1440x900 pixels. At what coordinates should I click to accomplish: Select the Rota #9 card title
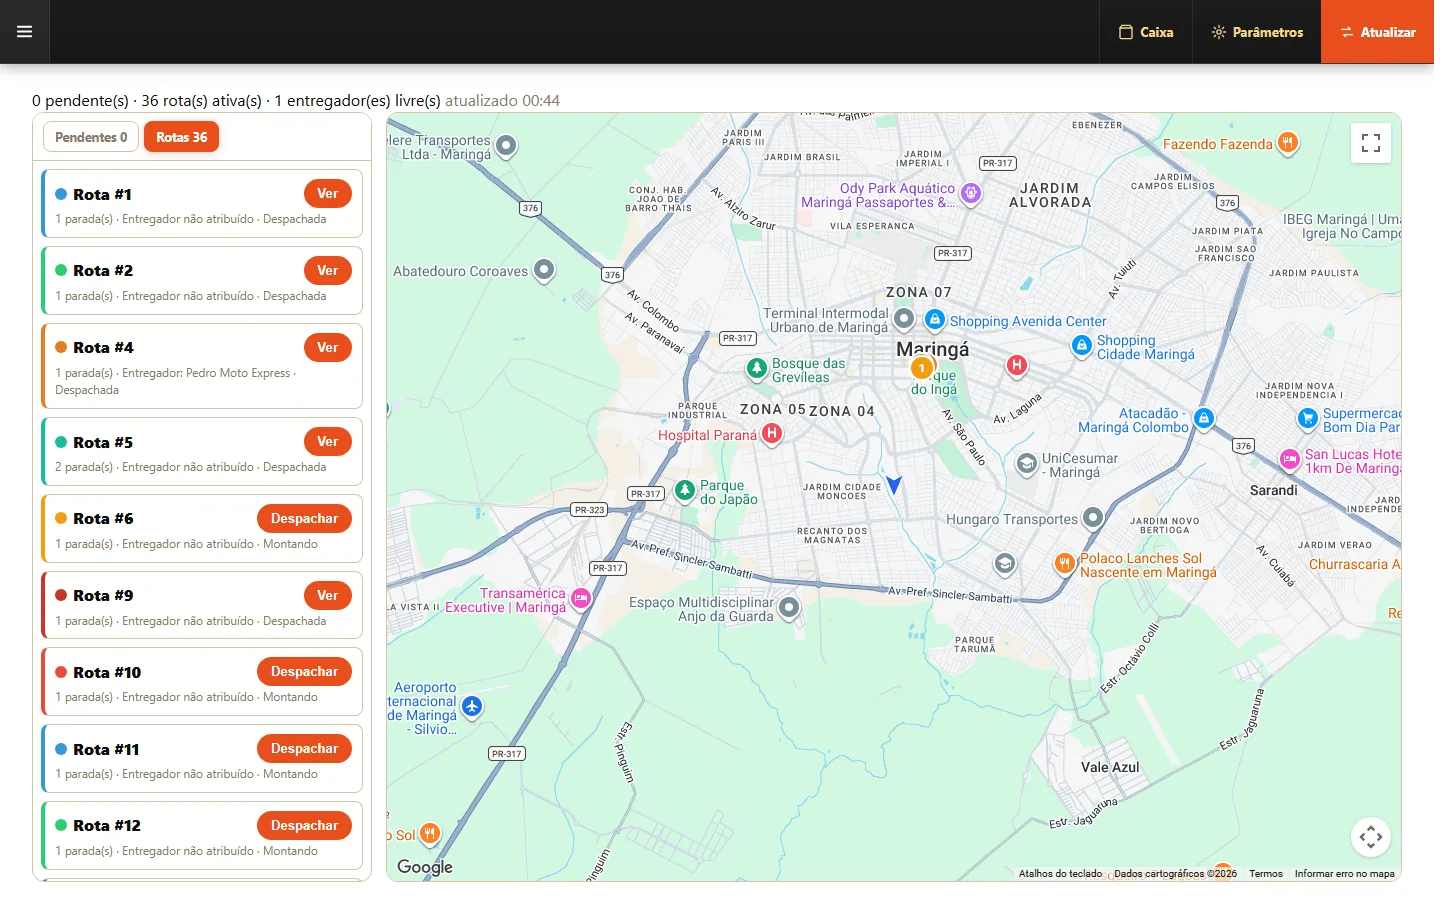(x=103, y=596)
